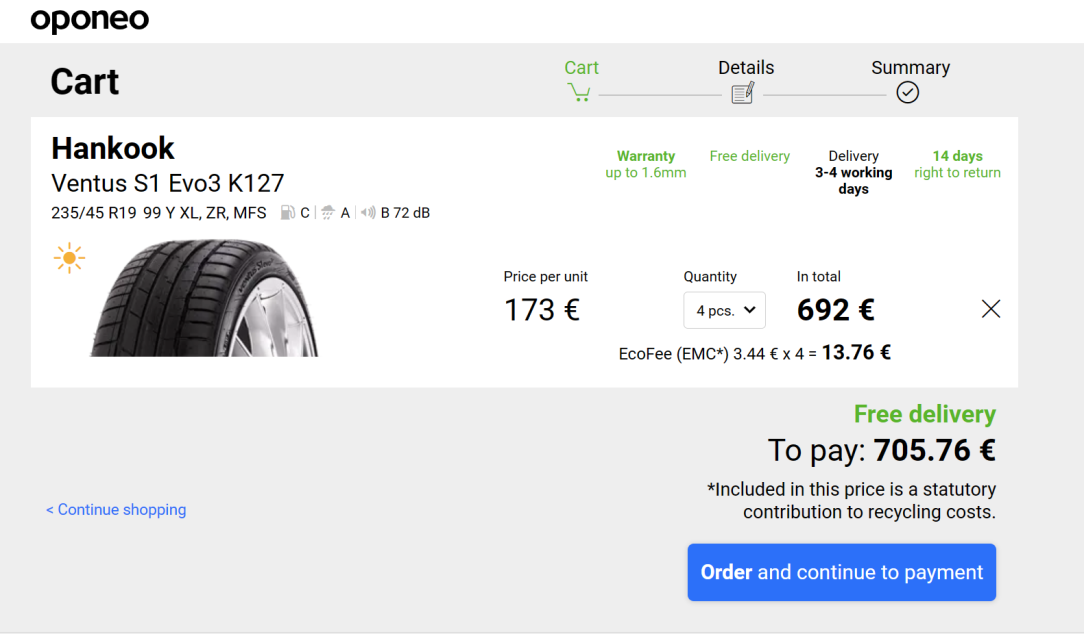Click the noise level speaker icon

click(x=368, y=212)
